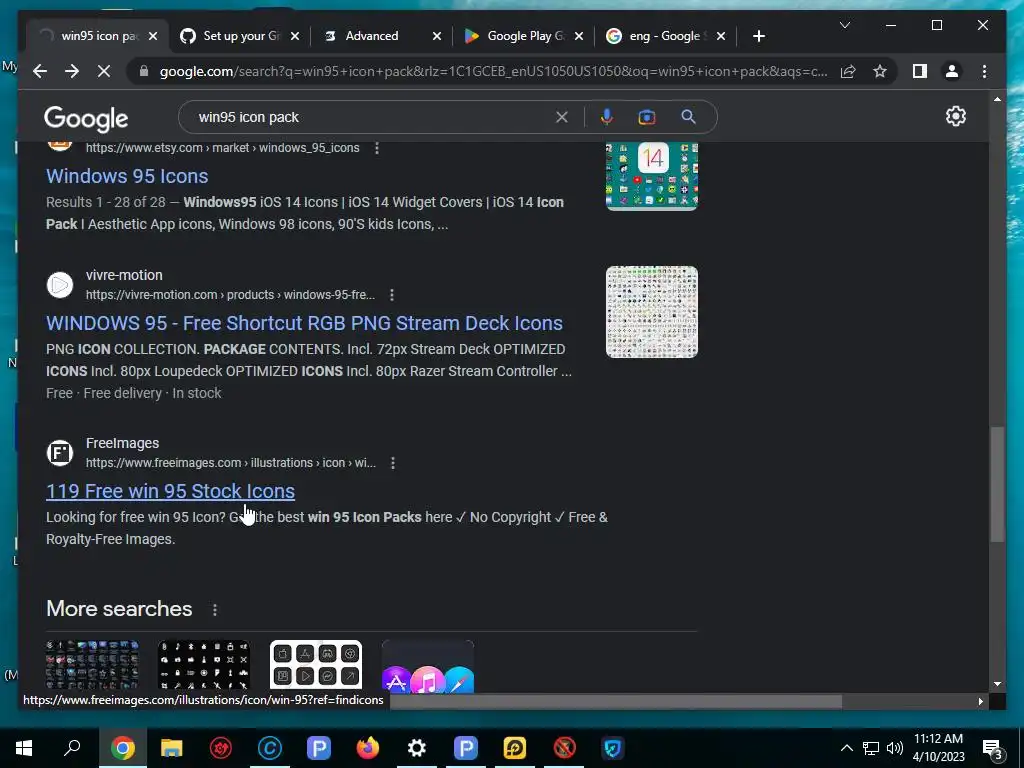
Task: Show hidden system tray icons
Action: tap(846, 748)
